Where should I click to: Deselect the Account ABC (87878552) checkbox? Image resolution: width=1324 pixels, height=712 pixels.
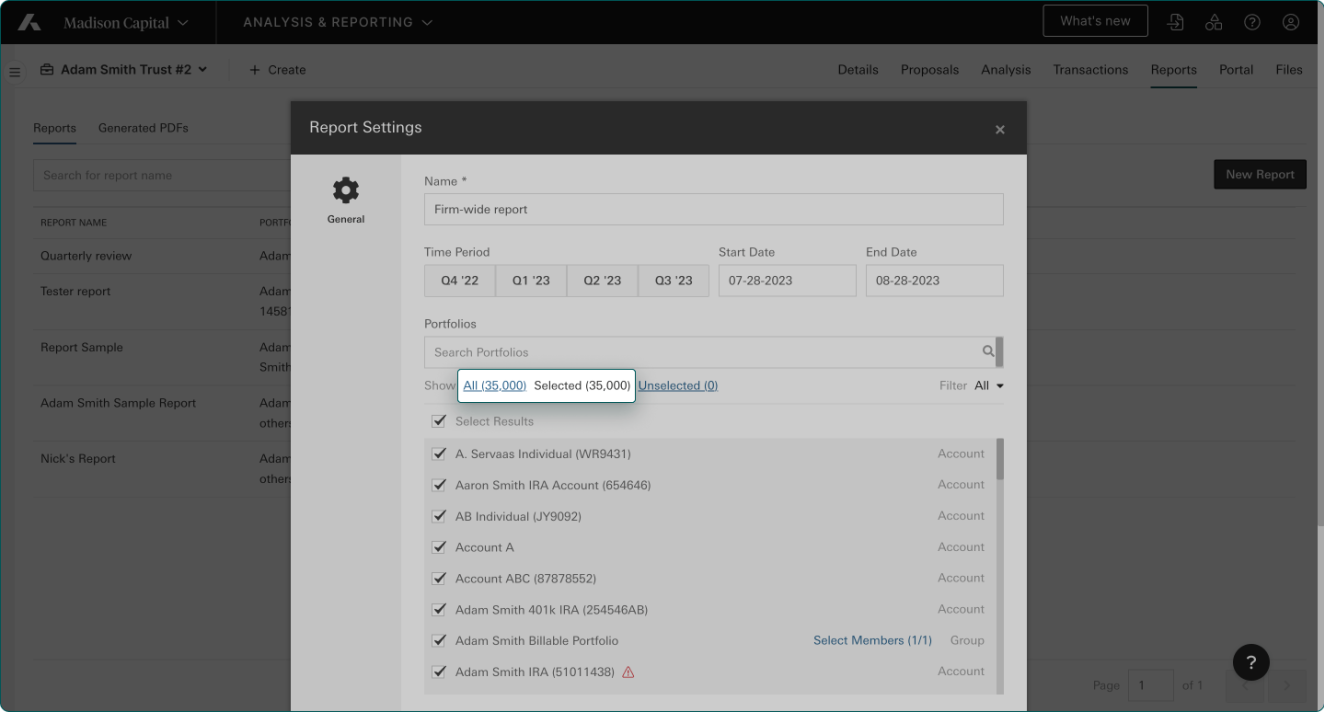(438, 579)
